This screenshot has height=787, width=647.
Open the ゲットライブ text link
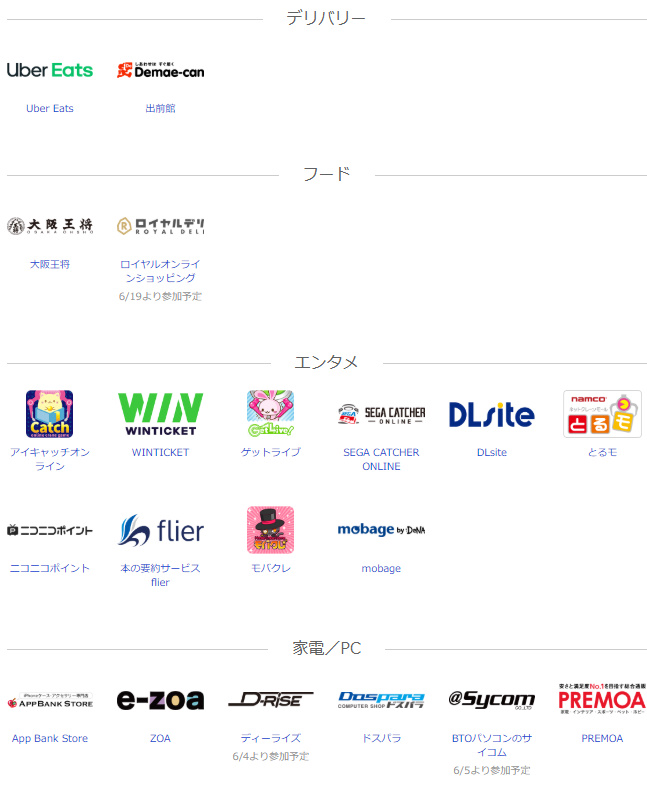271,452
